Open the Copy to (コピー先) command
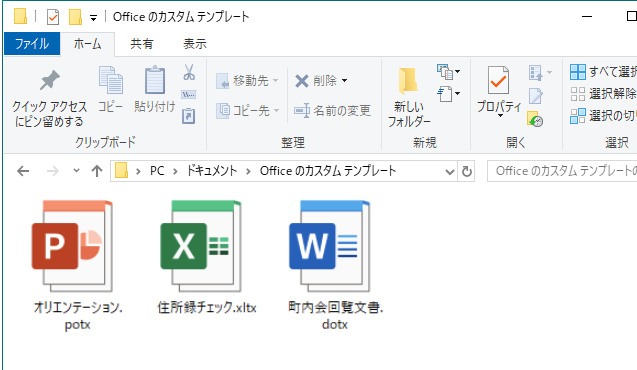Image resolution: width=637 pixels, height=370 pixels. click(x=247, y=110)
